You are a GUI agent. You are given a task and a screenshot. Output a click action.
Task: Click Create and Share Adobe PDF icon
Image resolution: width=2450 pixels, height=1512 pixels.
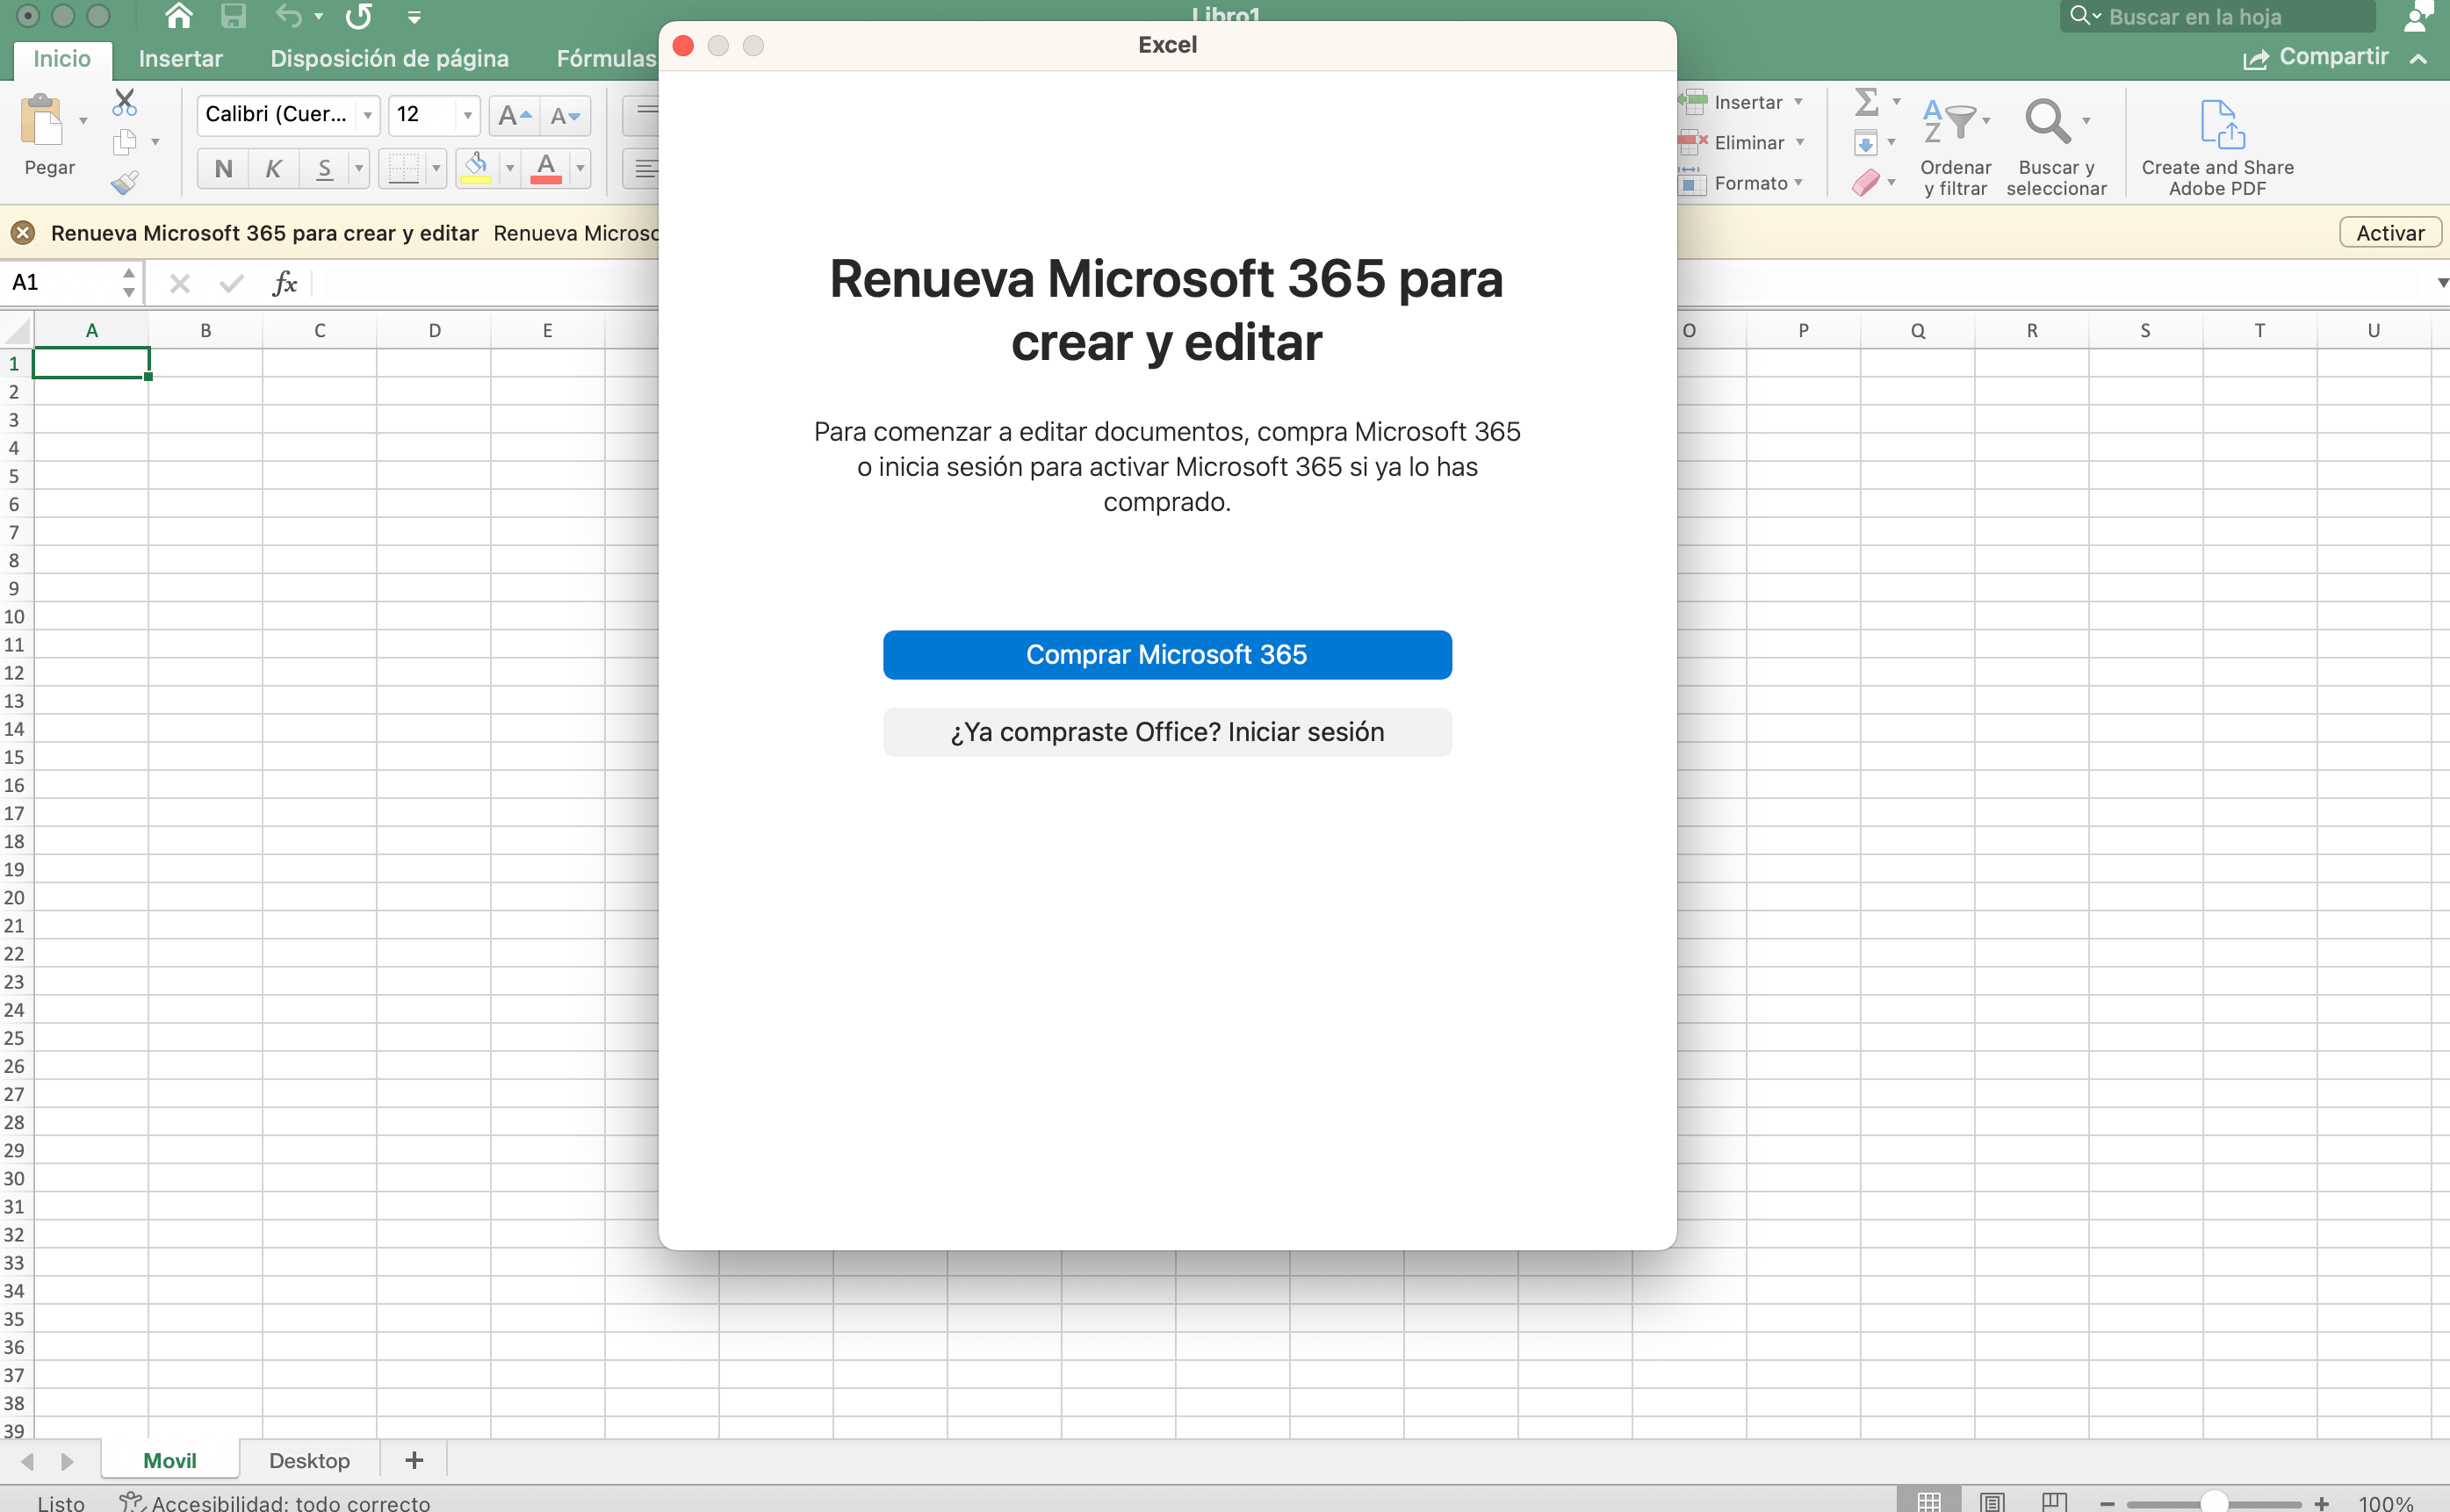[x=2221, y=124]
